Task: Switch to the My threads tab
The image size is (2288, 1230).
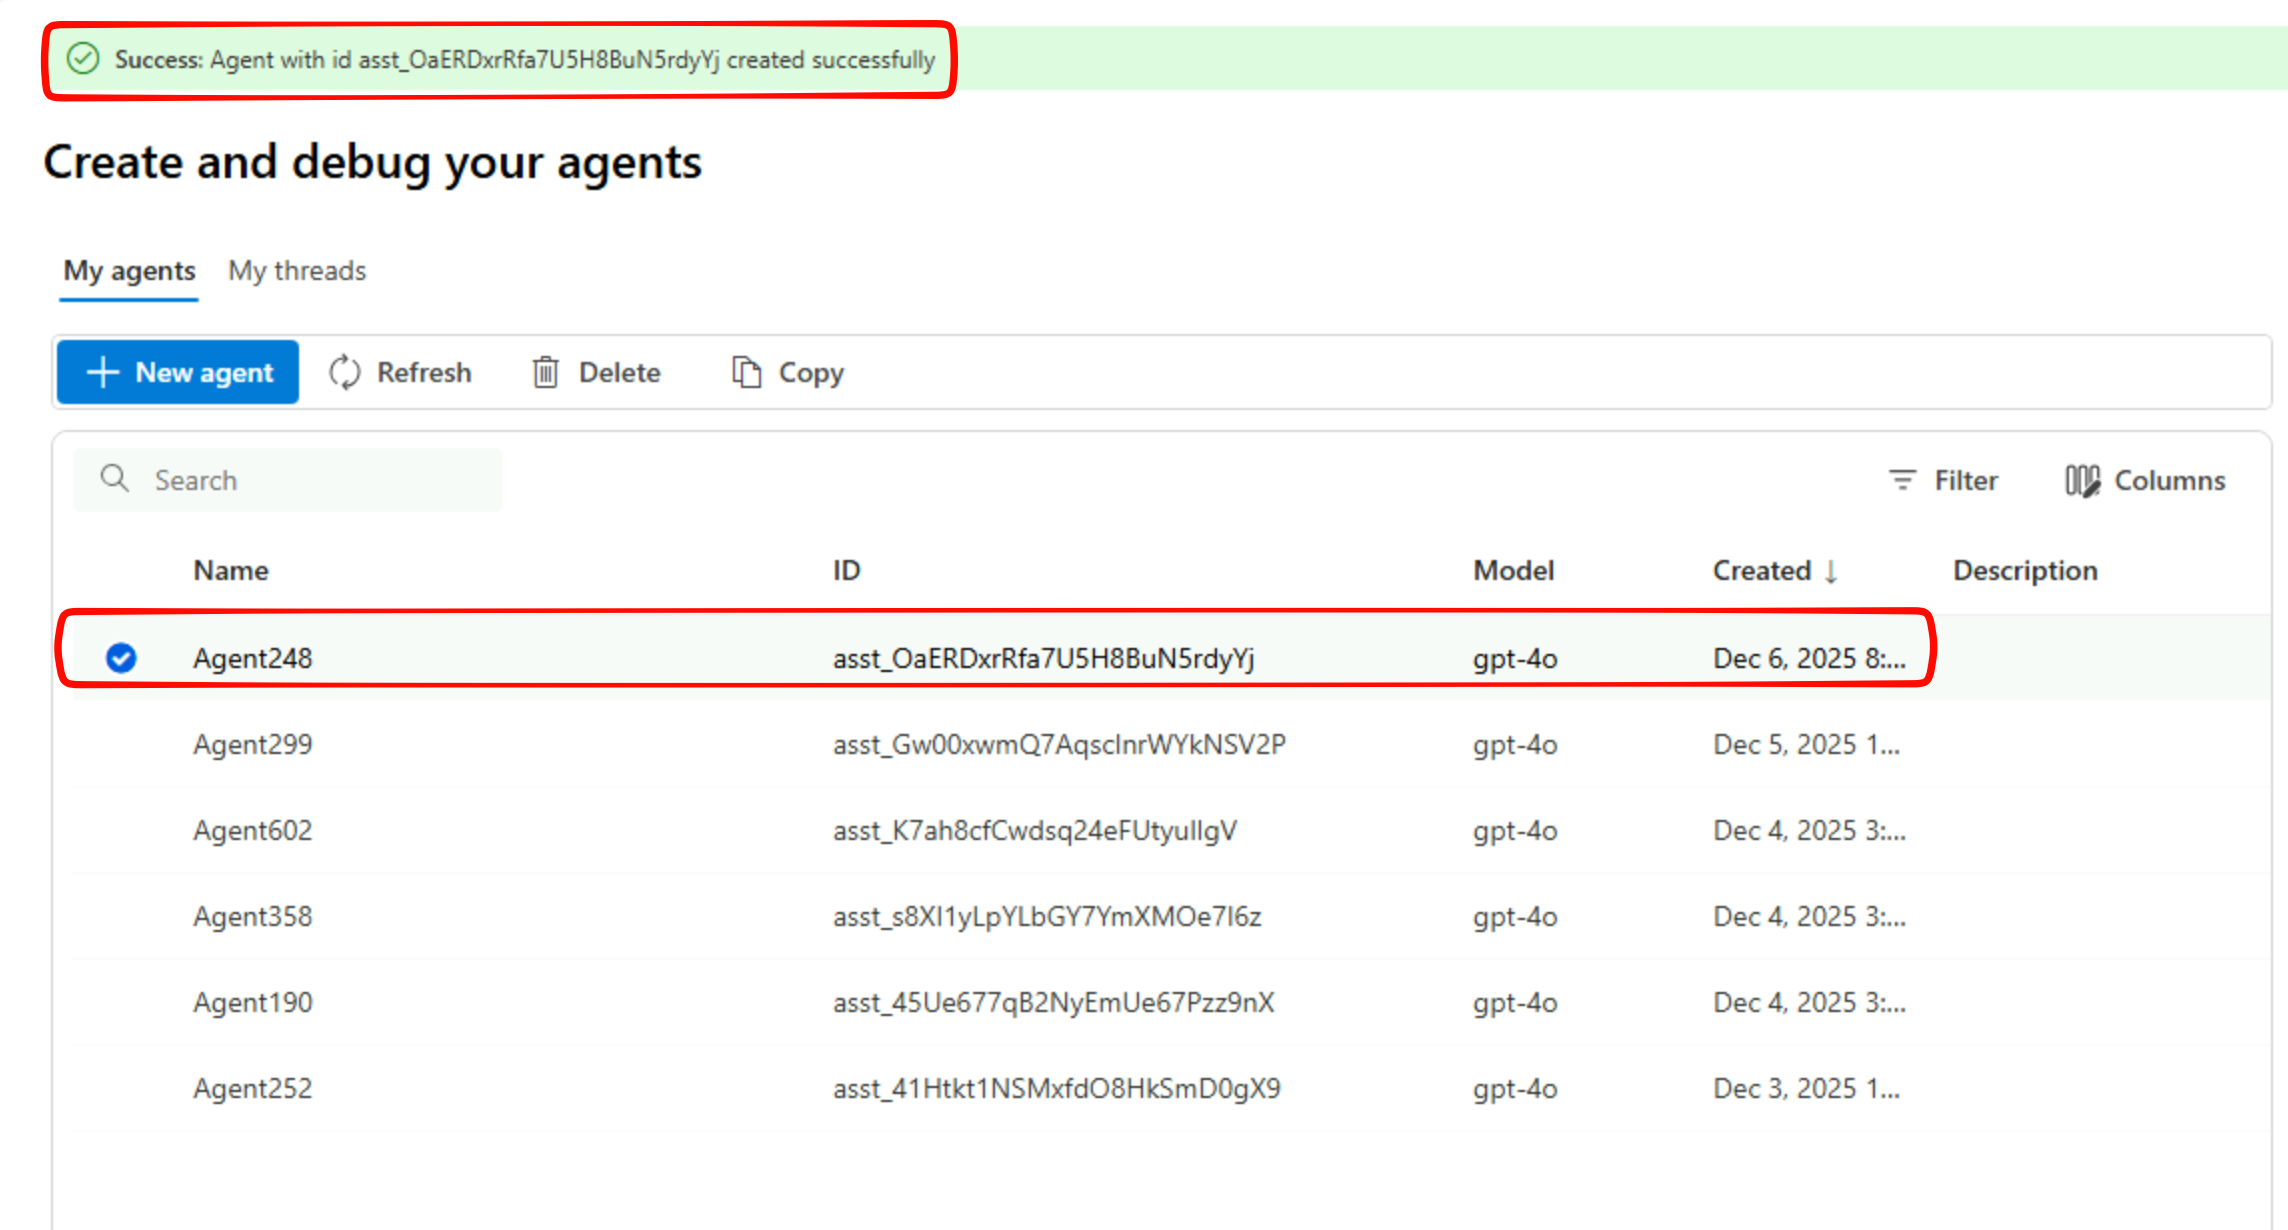Action: [297, 271]
